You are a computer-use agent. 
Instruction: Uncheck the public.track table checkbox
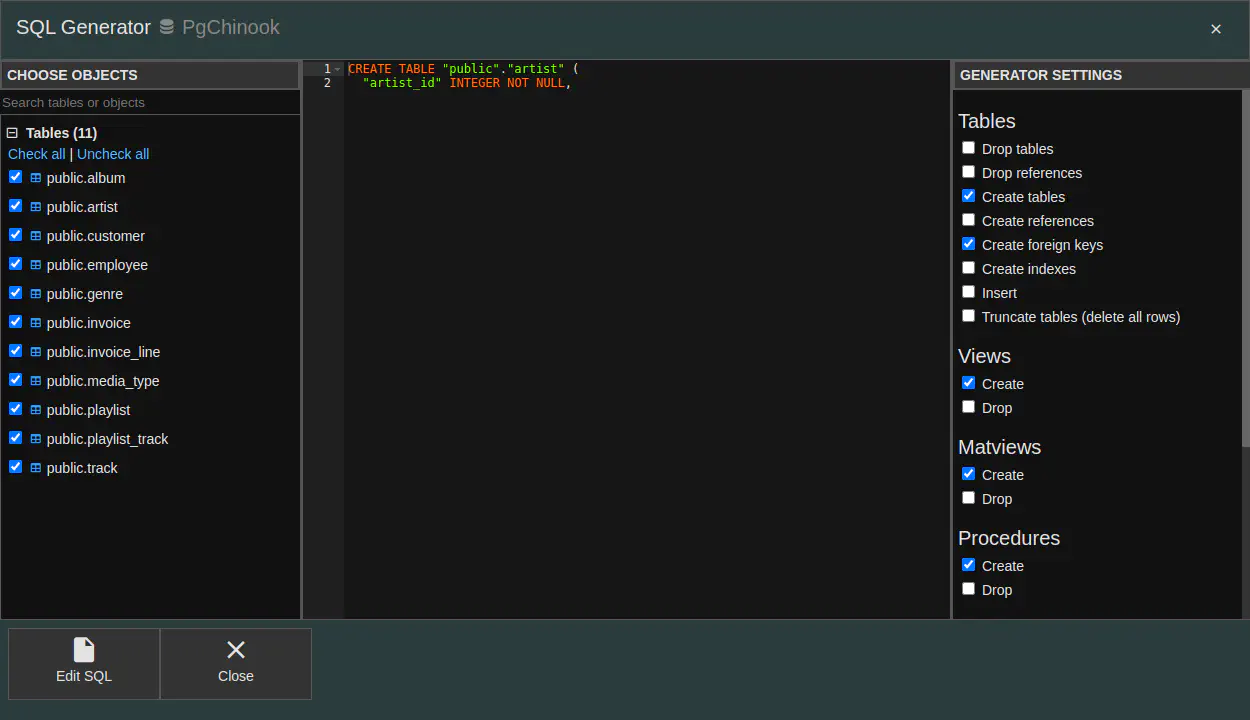click(x=15, y=467)
